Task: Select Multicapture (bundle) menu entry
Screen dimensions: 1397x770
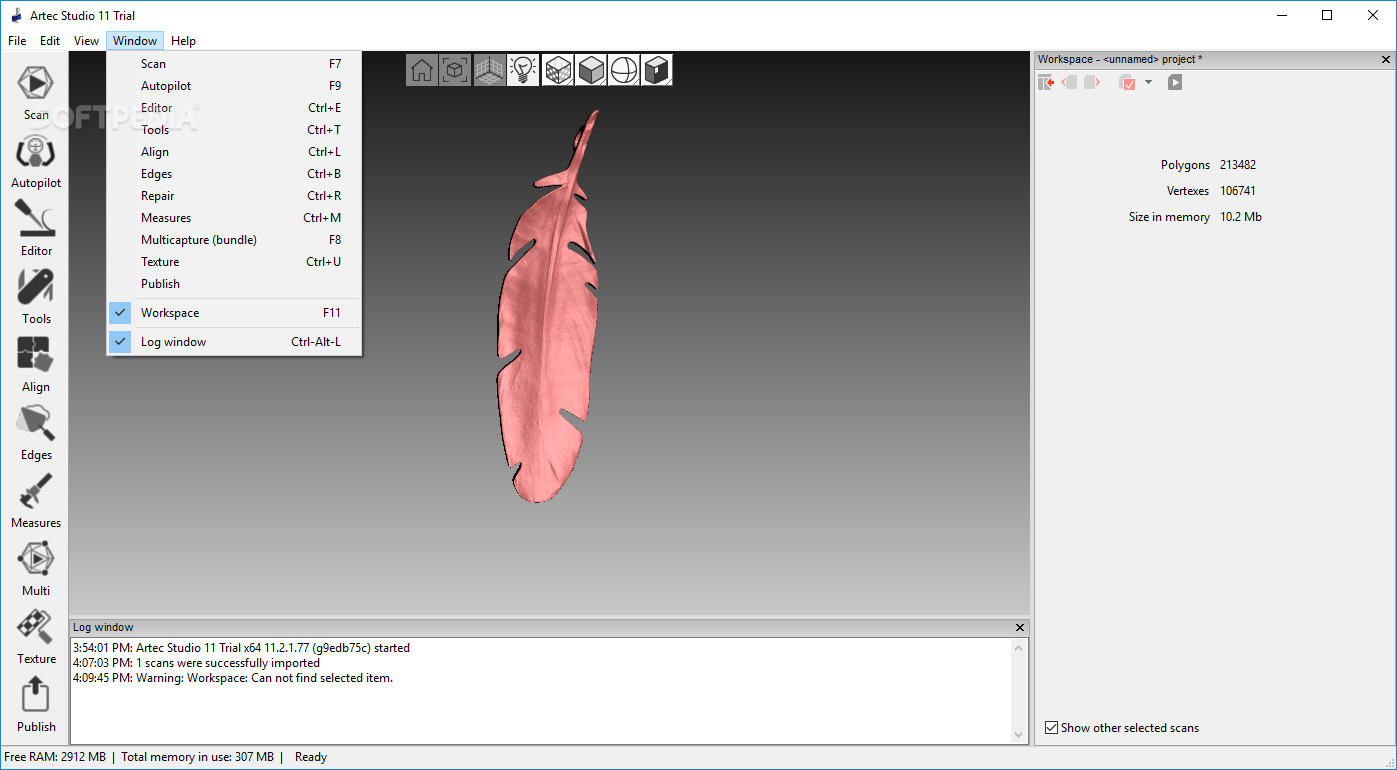Action: pos(234,240)
